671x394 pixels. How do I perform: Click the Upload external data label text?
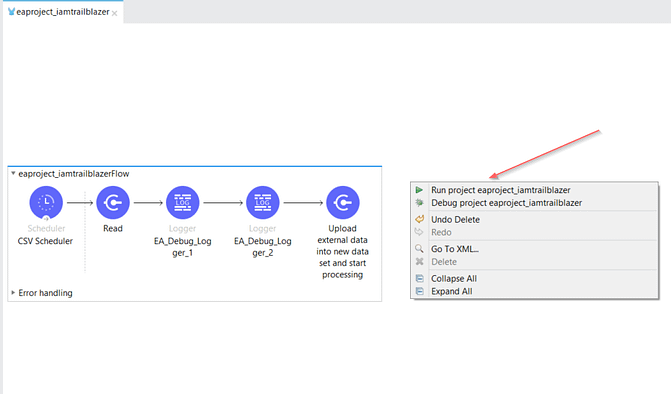click(342, 252)
